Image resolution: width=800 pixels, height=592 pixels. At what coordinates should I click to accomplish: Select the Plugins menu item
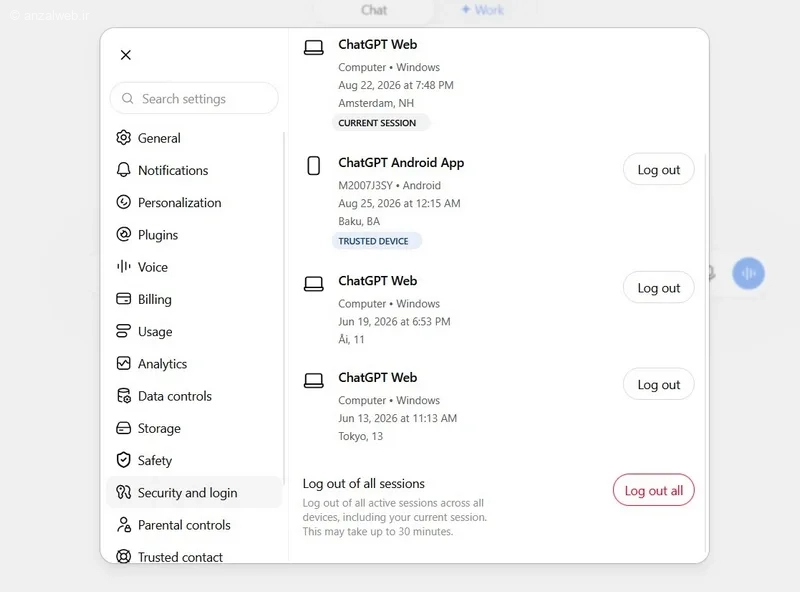tap(158, 235)
